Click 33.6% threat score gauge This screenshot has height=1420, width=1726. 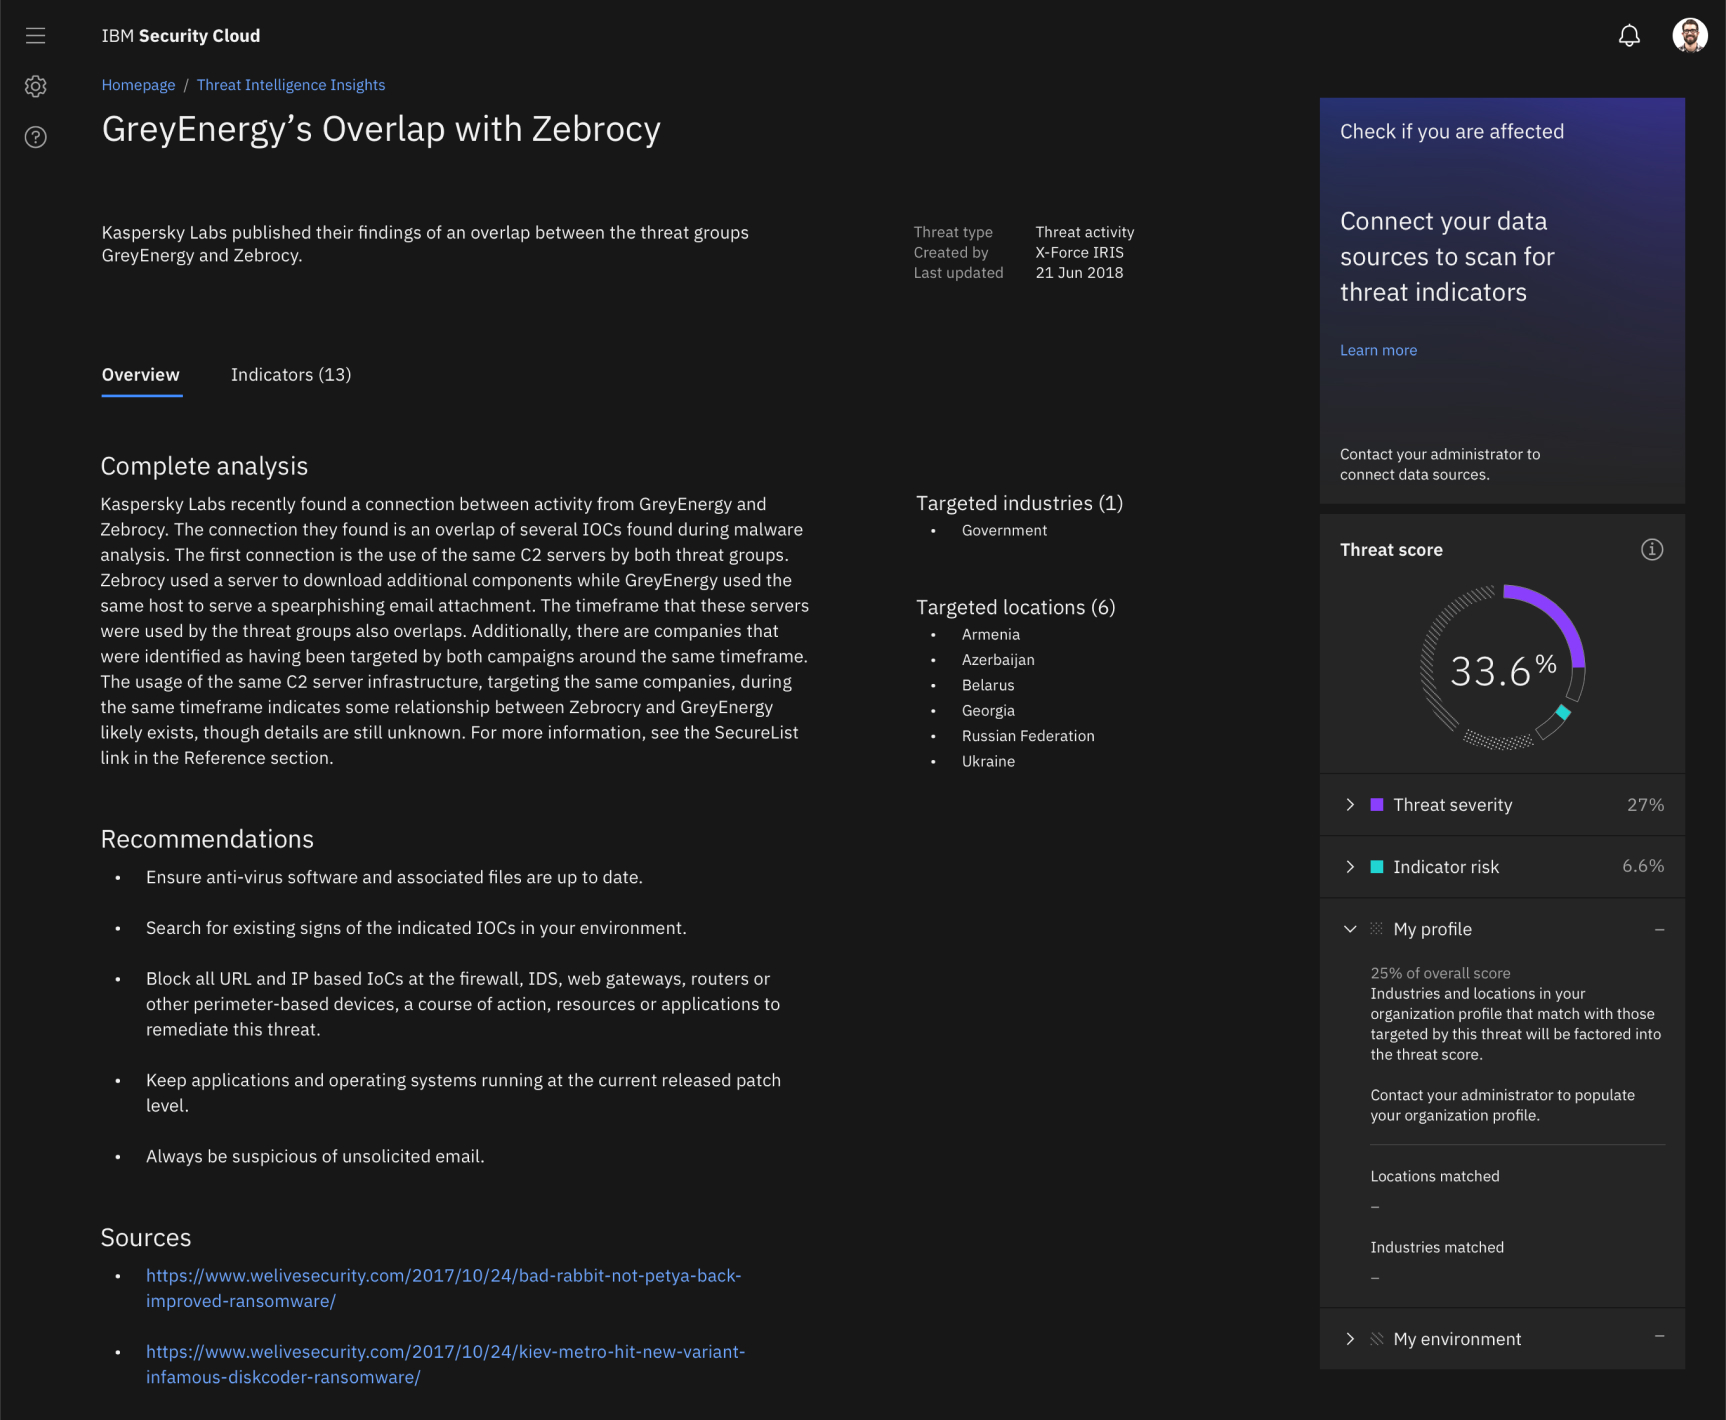tap(1503, 668)
